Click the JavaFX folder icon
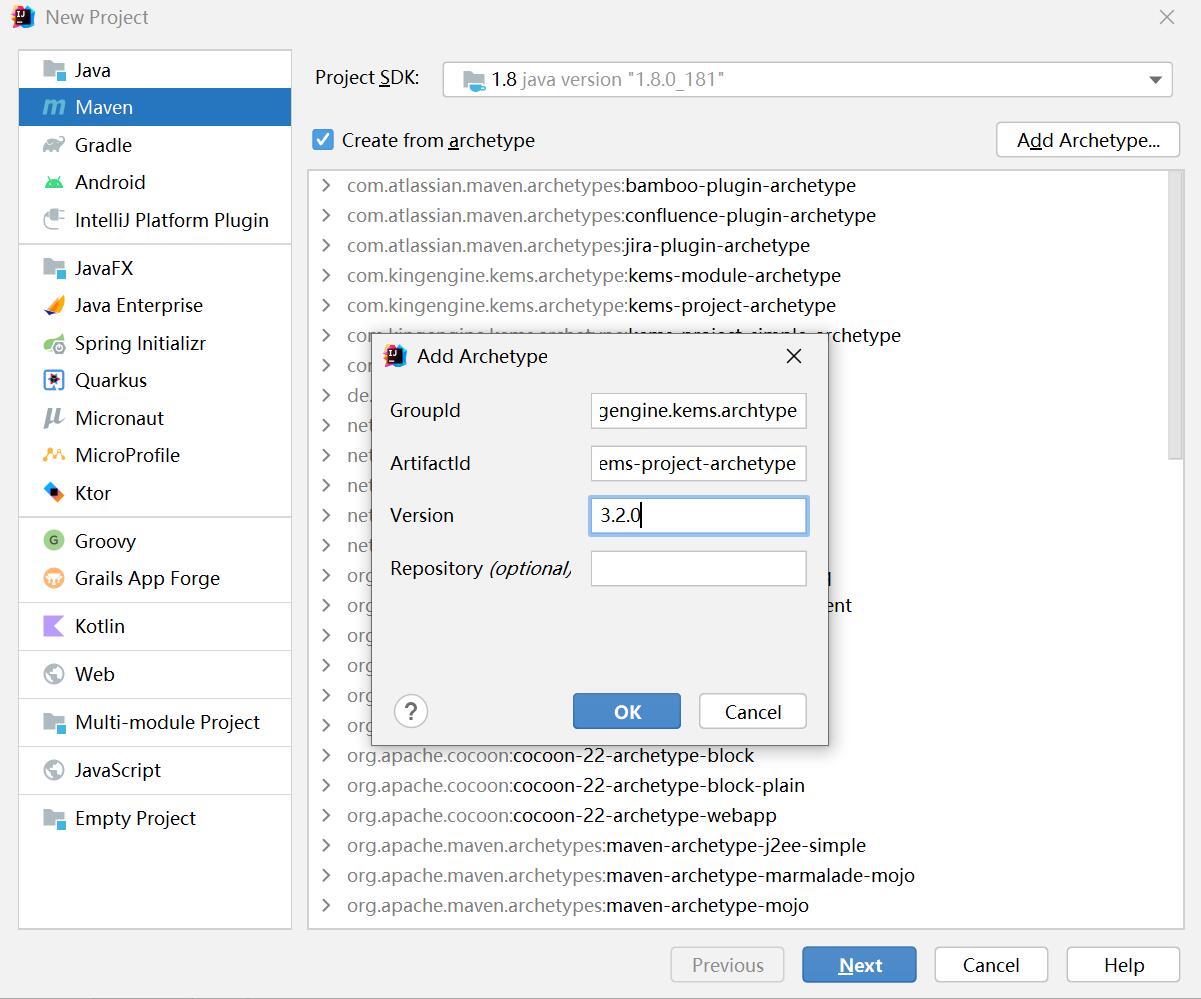Image resolution: width=1201 pixels, height=999 pixels. point(54,268)
